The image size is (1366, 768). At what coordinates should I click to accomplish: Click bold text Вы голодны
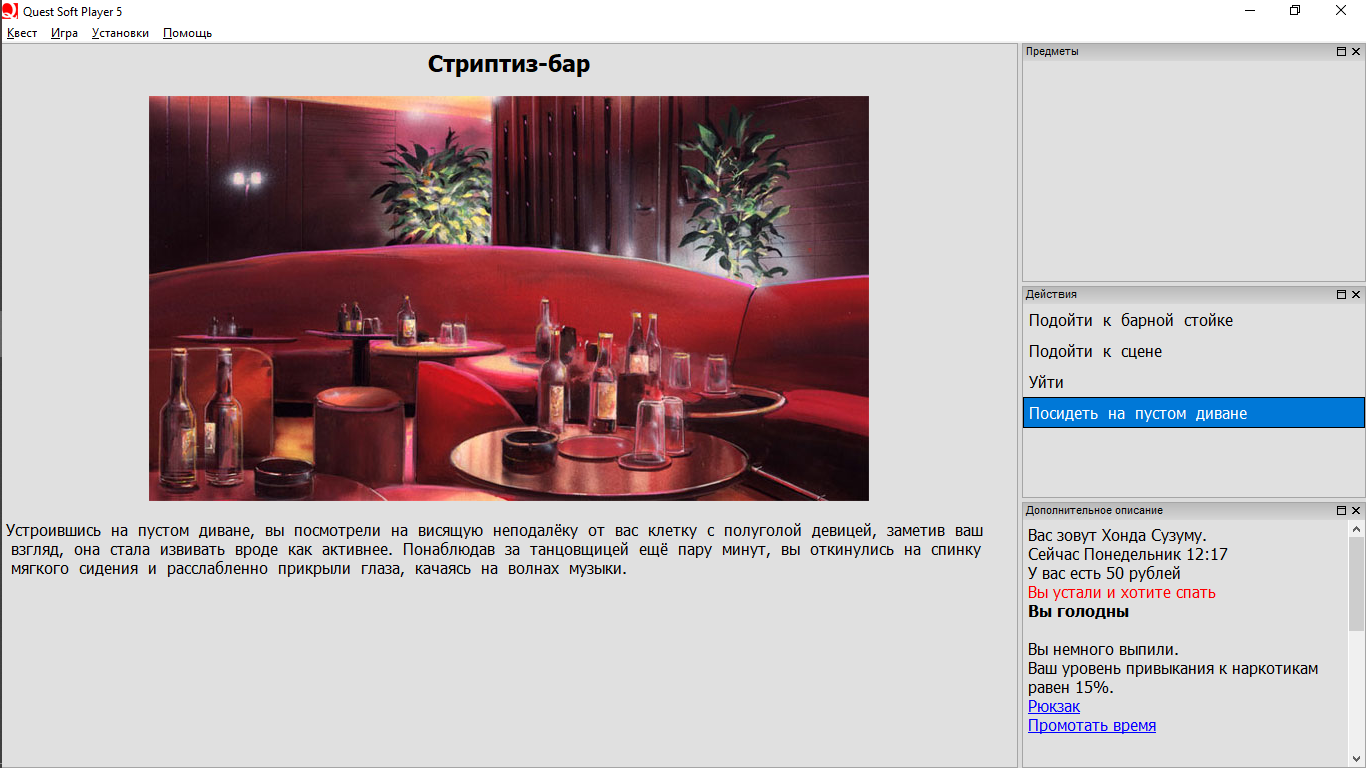[1079, 611]
